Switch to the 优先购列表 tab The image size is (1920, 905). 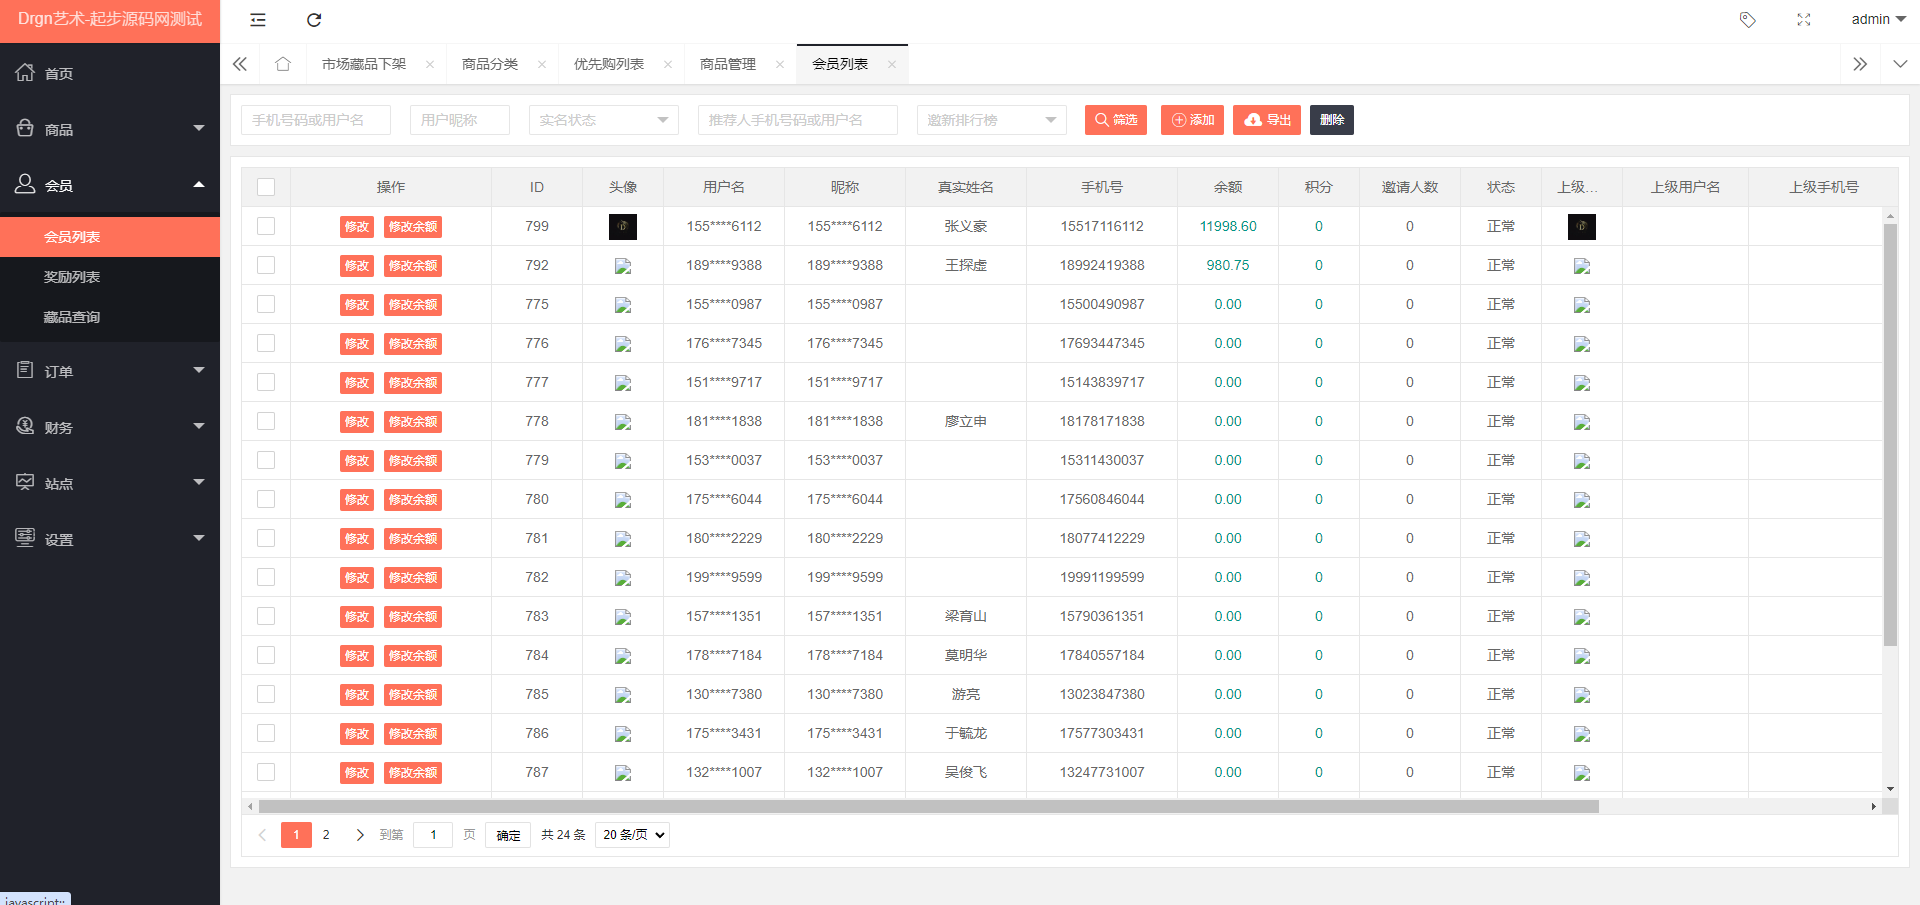point(608,64)
